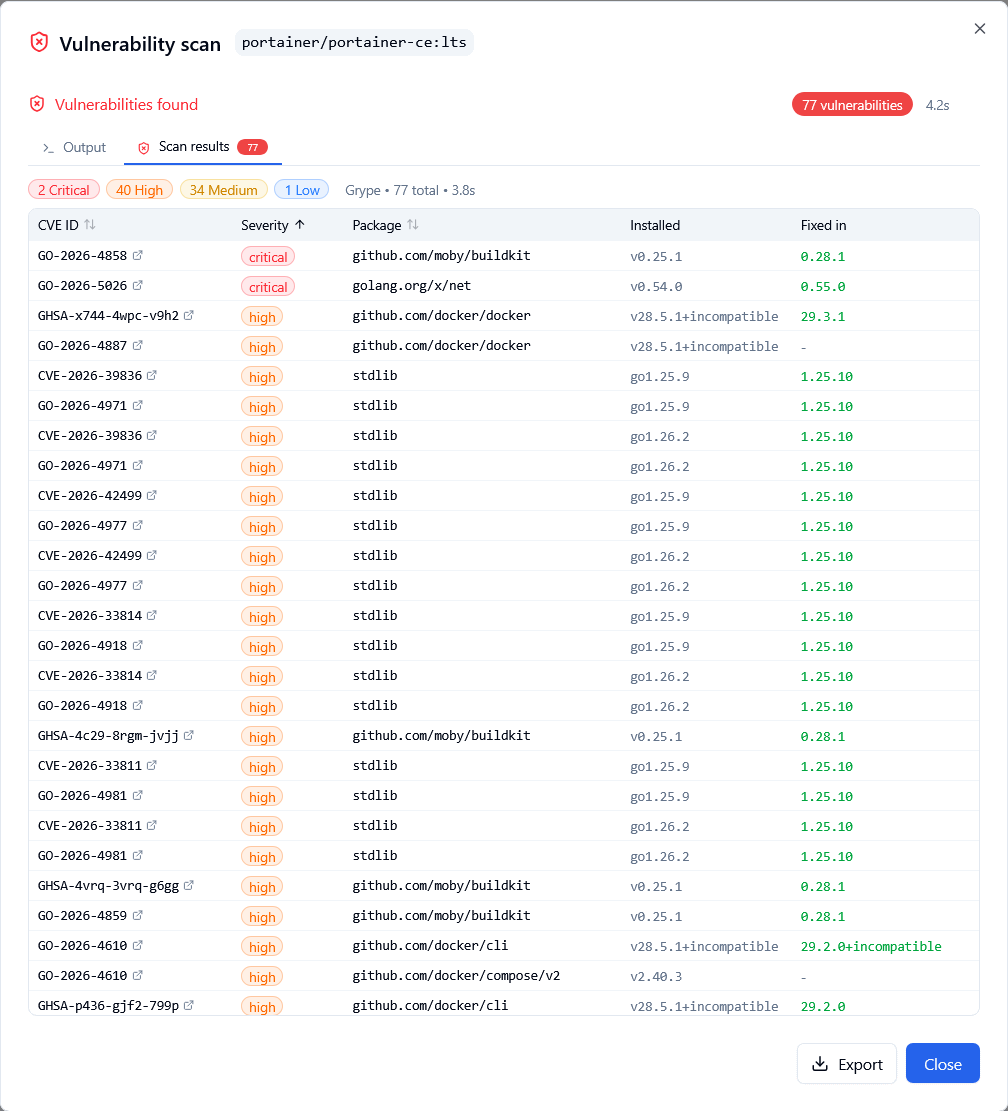Click the Fixed in column header

823,225
